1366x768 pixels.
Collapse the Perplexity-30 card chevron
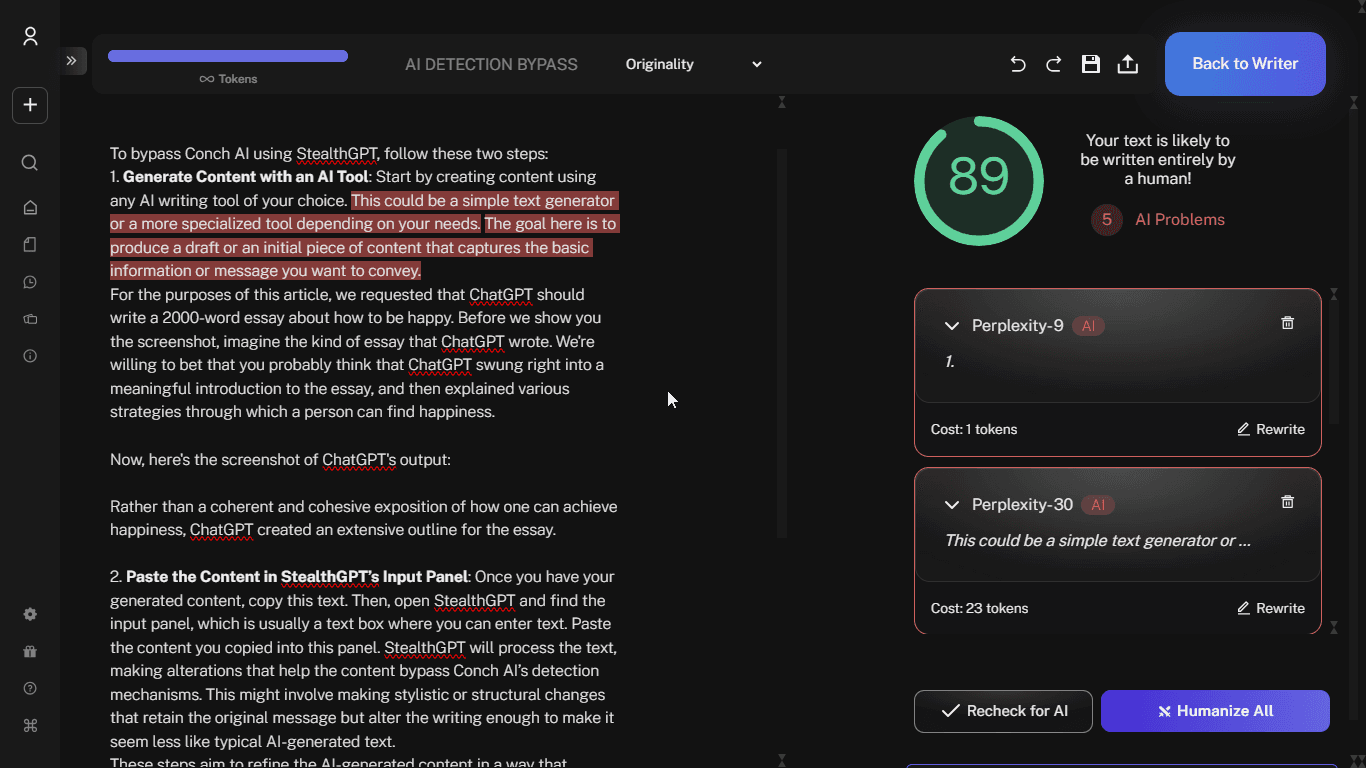point(952,505)
